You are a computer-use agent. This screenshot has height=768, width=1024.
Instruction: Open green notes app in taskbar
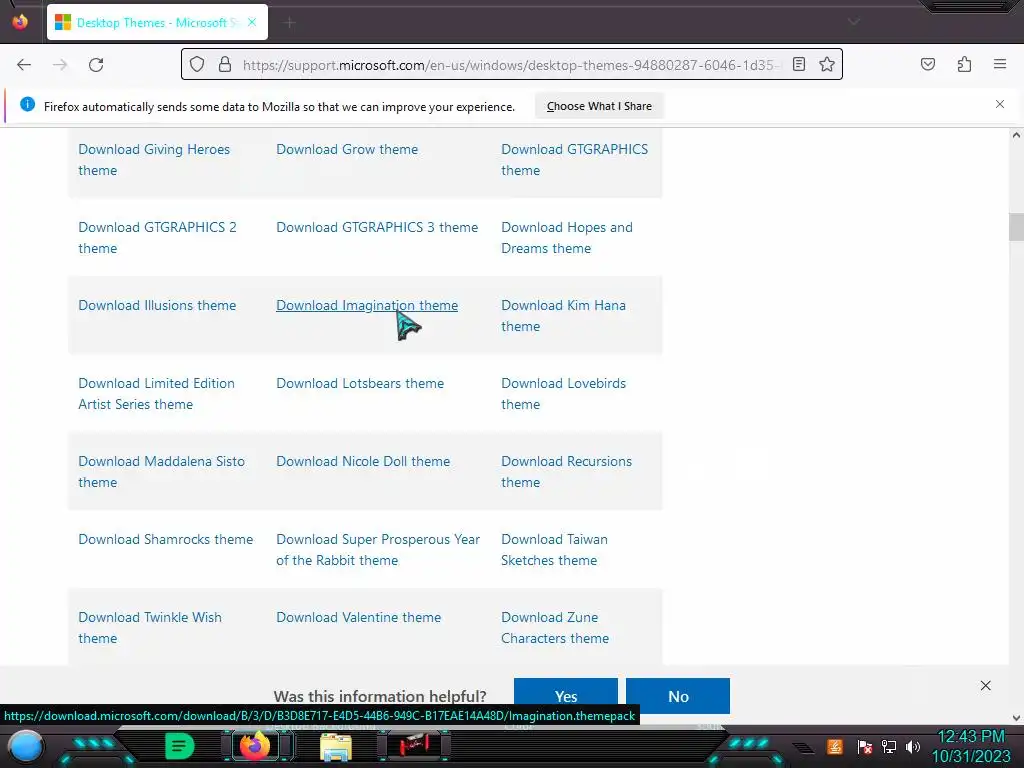[x=179, y=746]
